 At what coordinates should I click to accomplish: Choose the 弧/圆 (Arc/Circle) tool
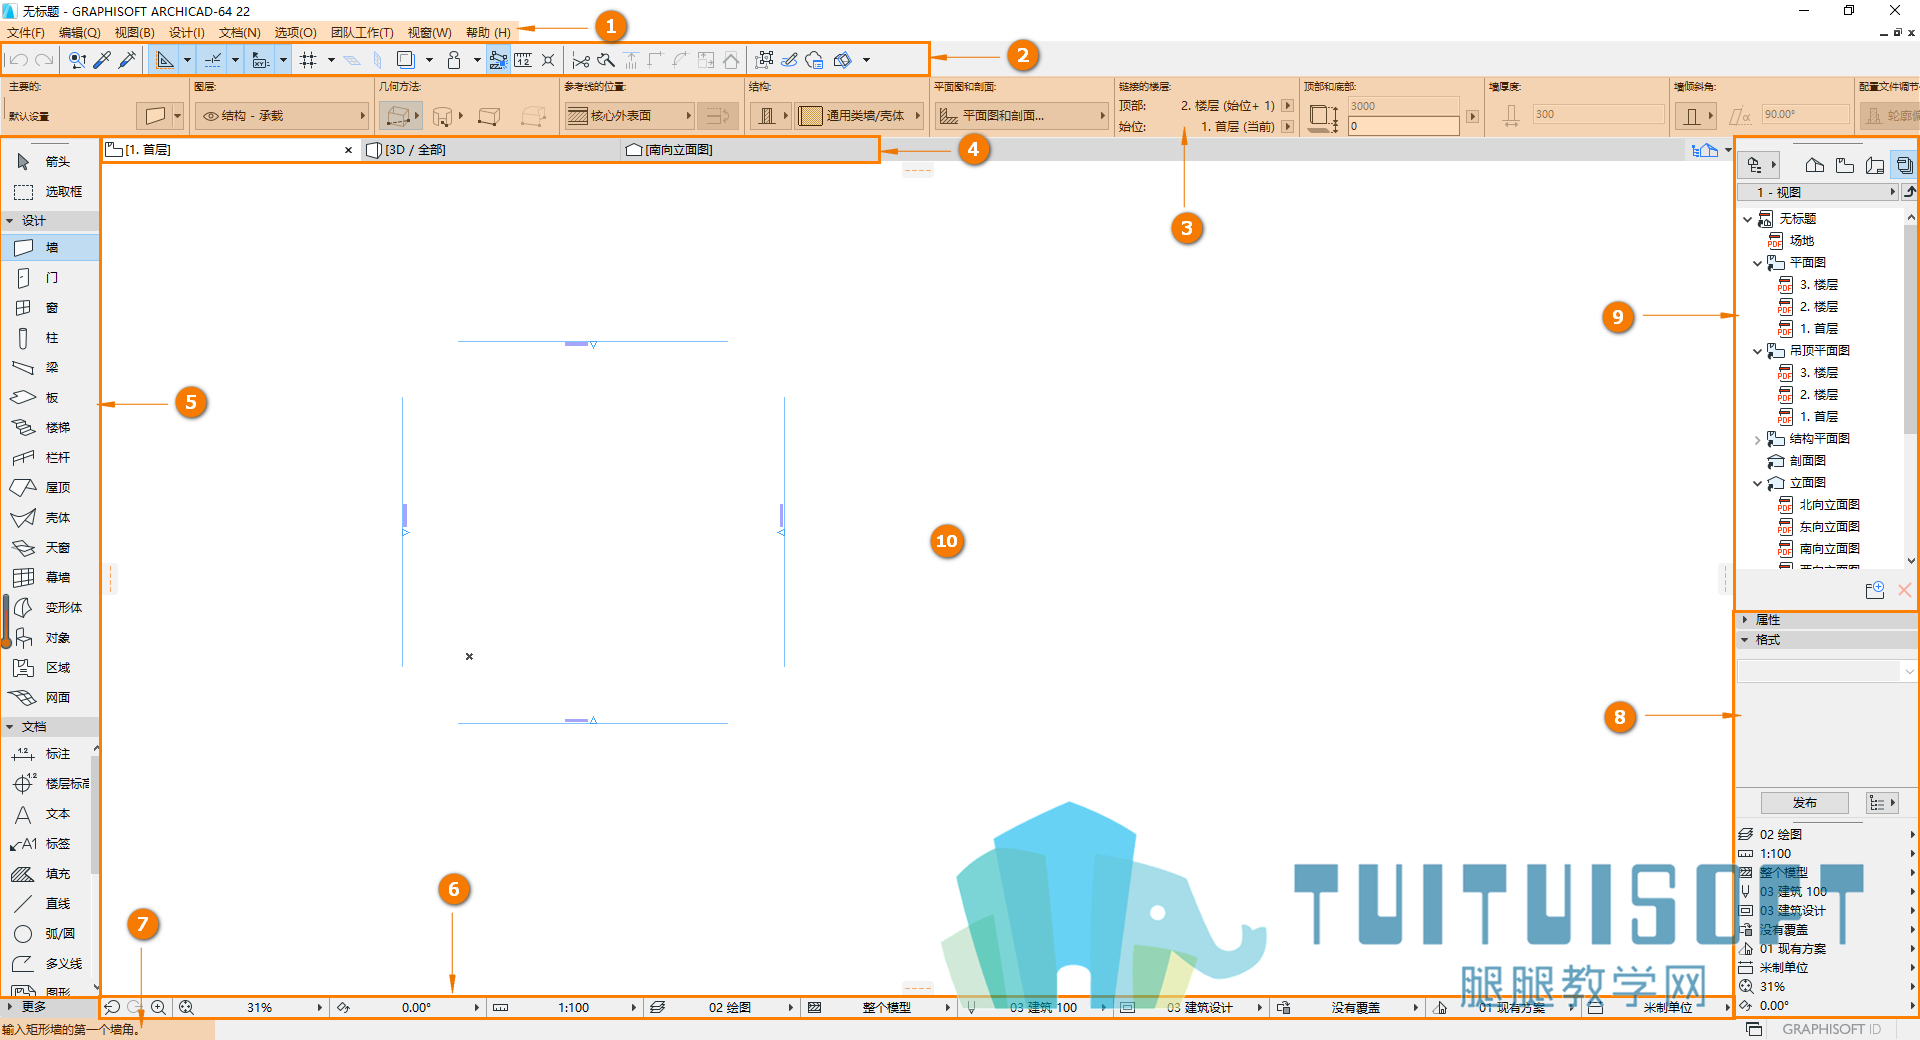48,933
